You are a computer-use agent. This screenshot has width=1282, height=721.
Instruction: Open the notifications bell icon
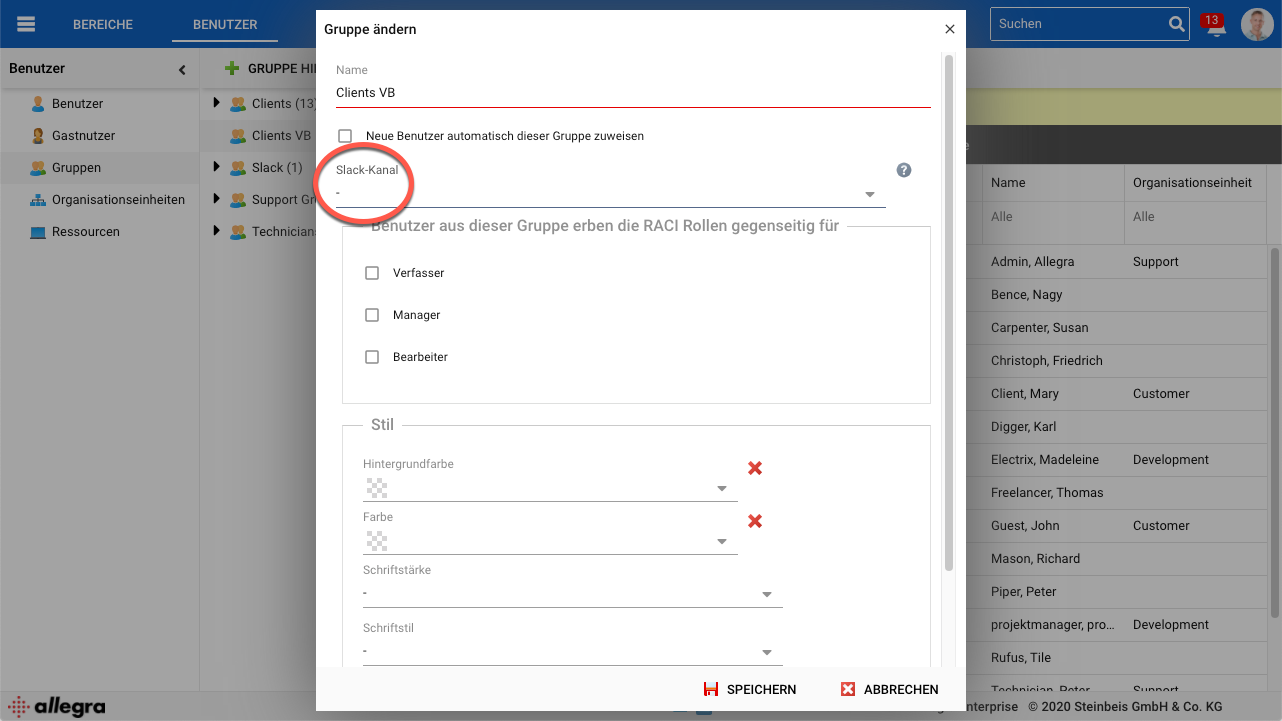pos(1215,26)
